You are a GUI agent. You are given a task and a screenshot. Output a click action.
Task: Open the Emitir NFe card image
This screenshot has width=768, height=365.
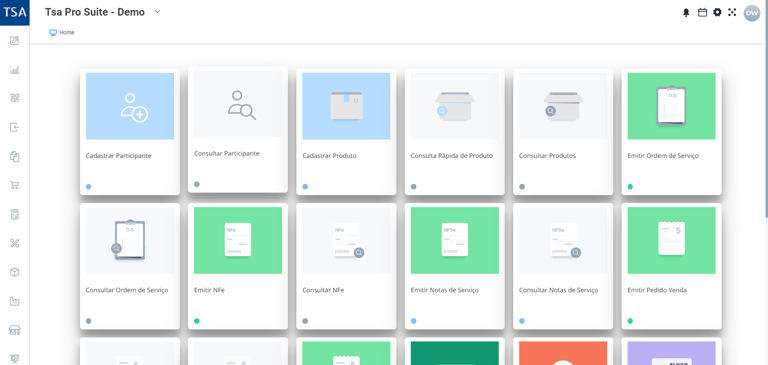click(x=238, y=241)
